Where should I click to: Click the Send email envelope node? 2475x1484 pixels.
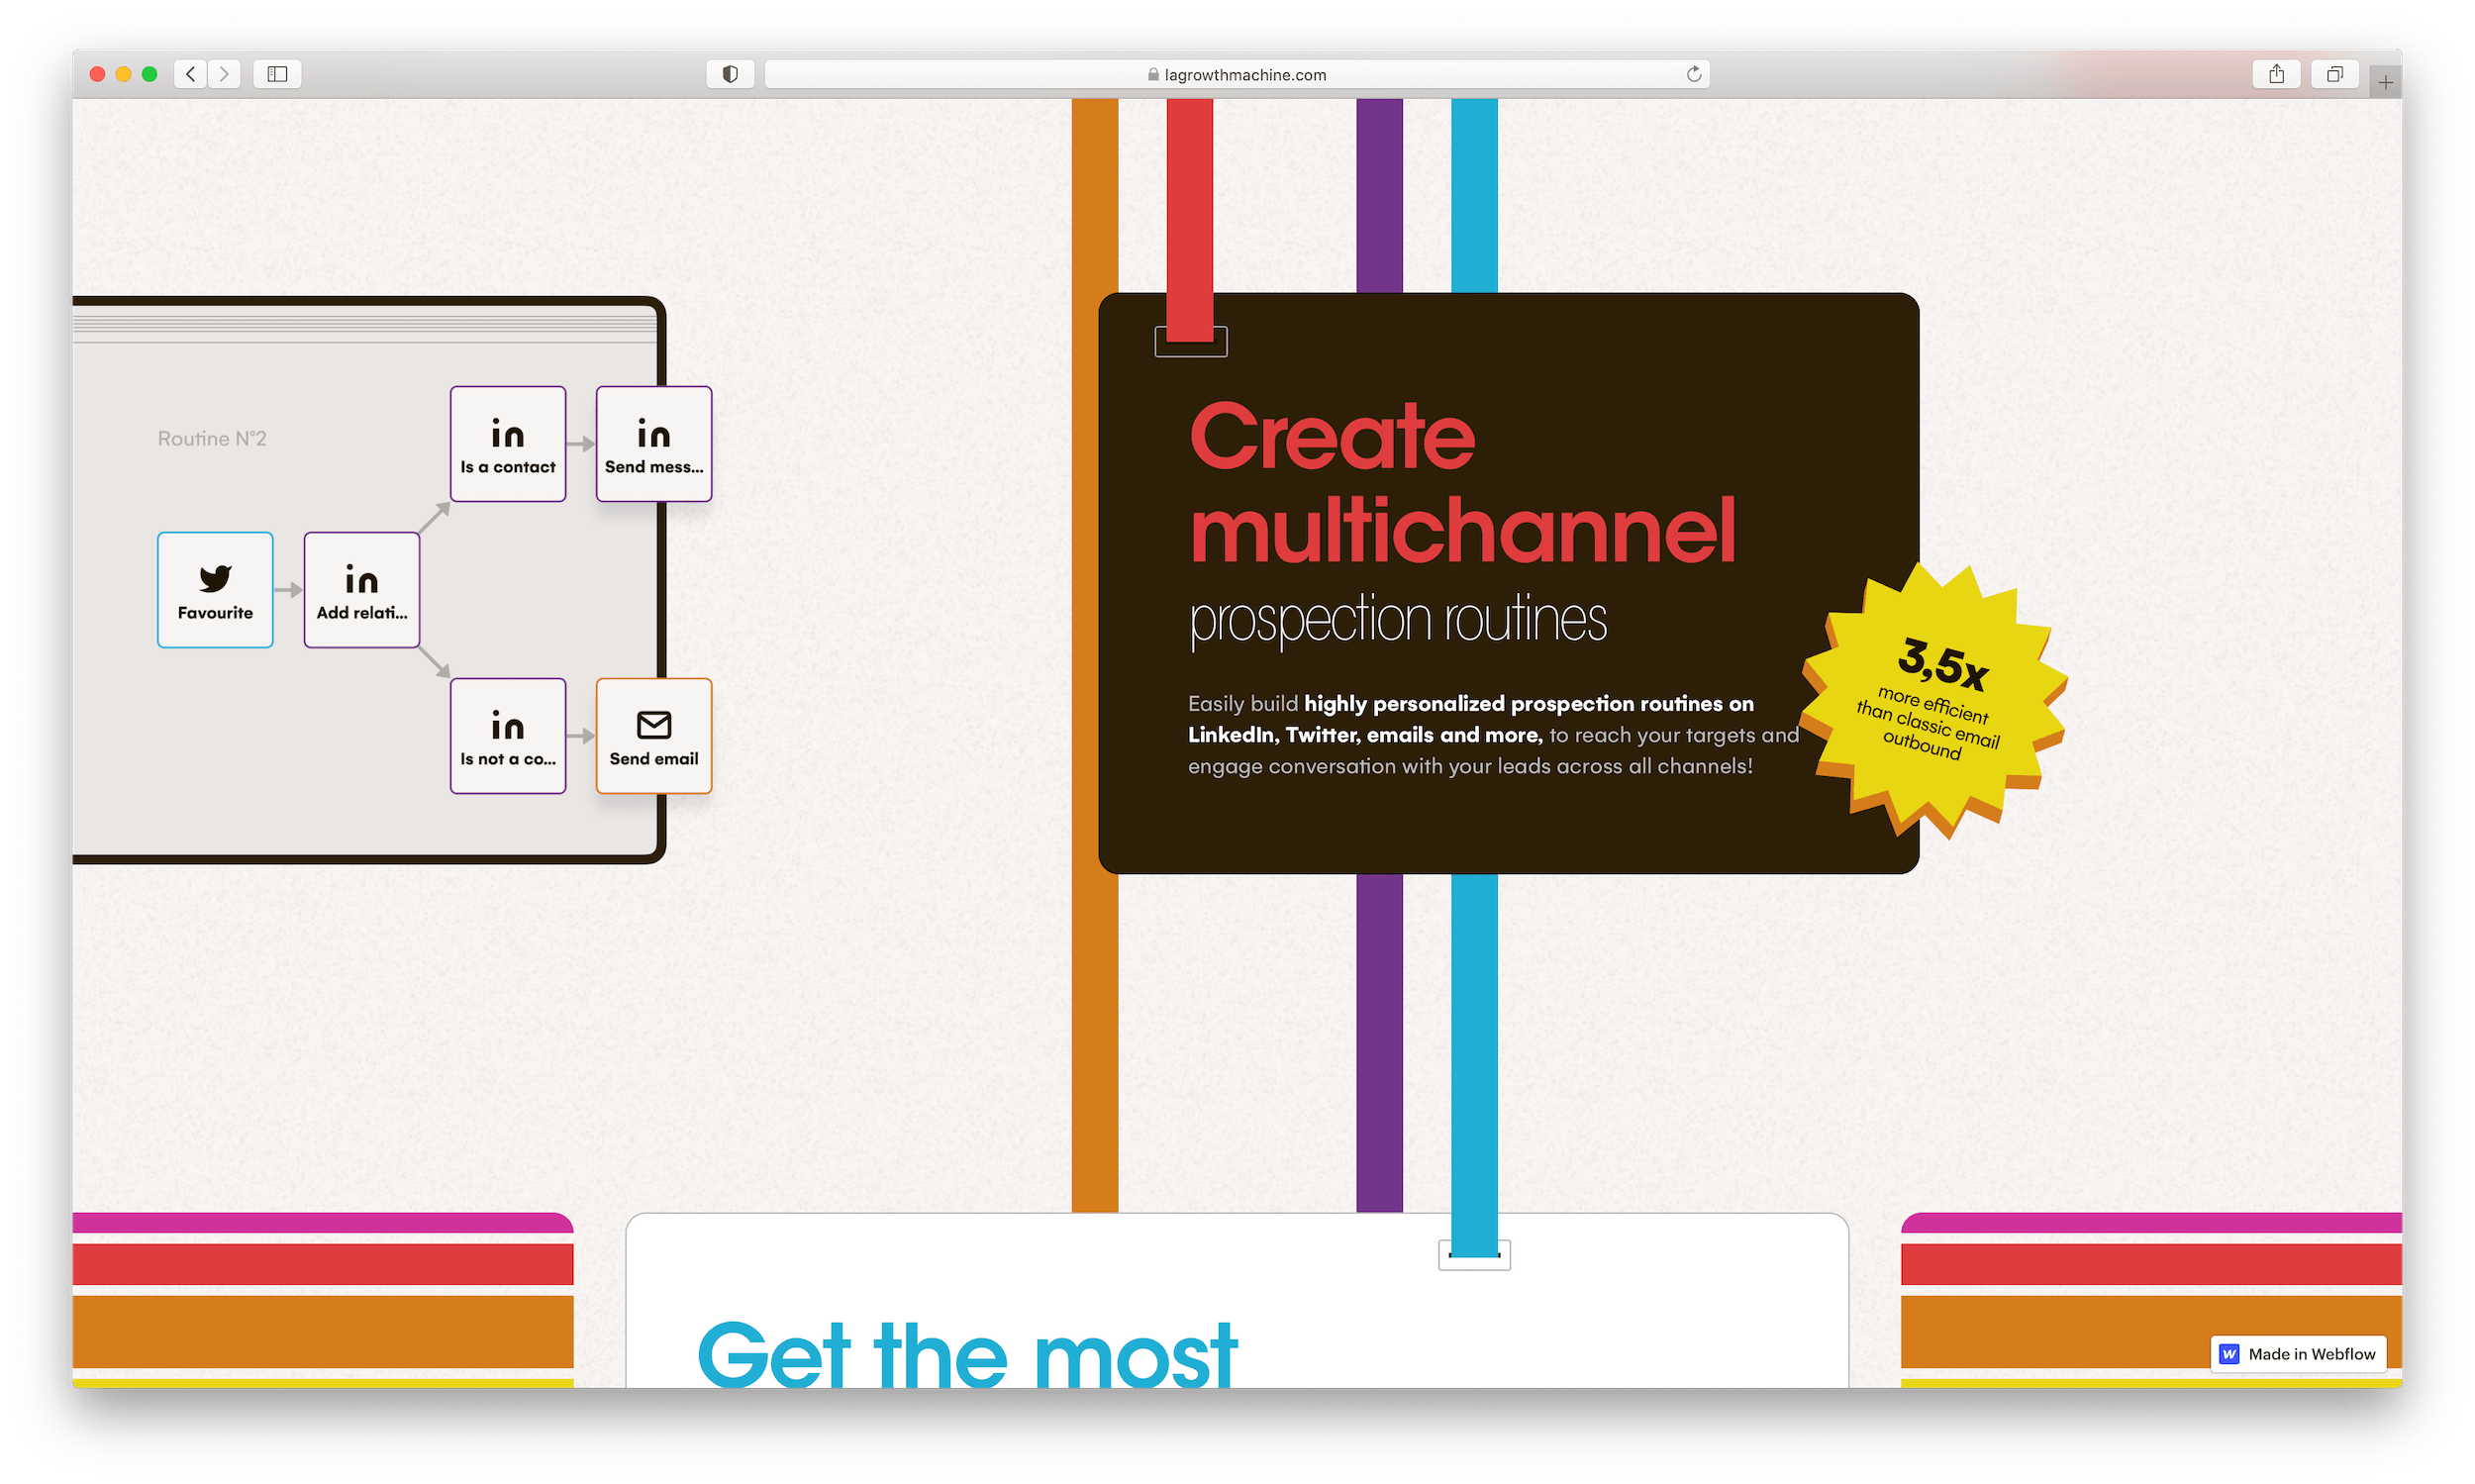[x=654, y=736]
